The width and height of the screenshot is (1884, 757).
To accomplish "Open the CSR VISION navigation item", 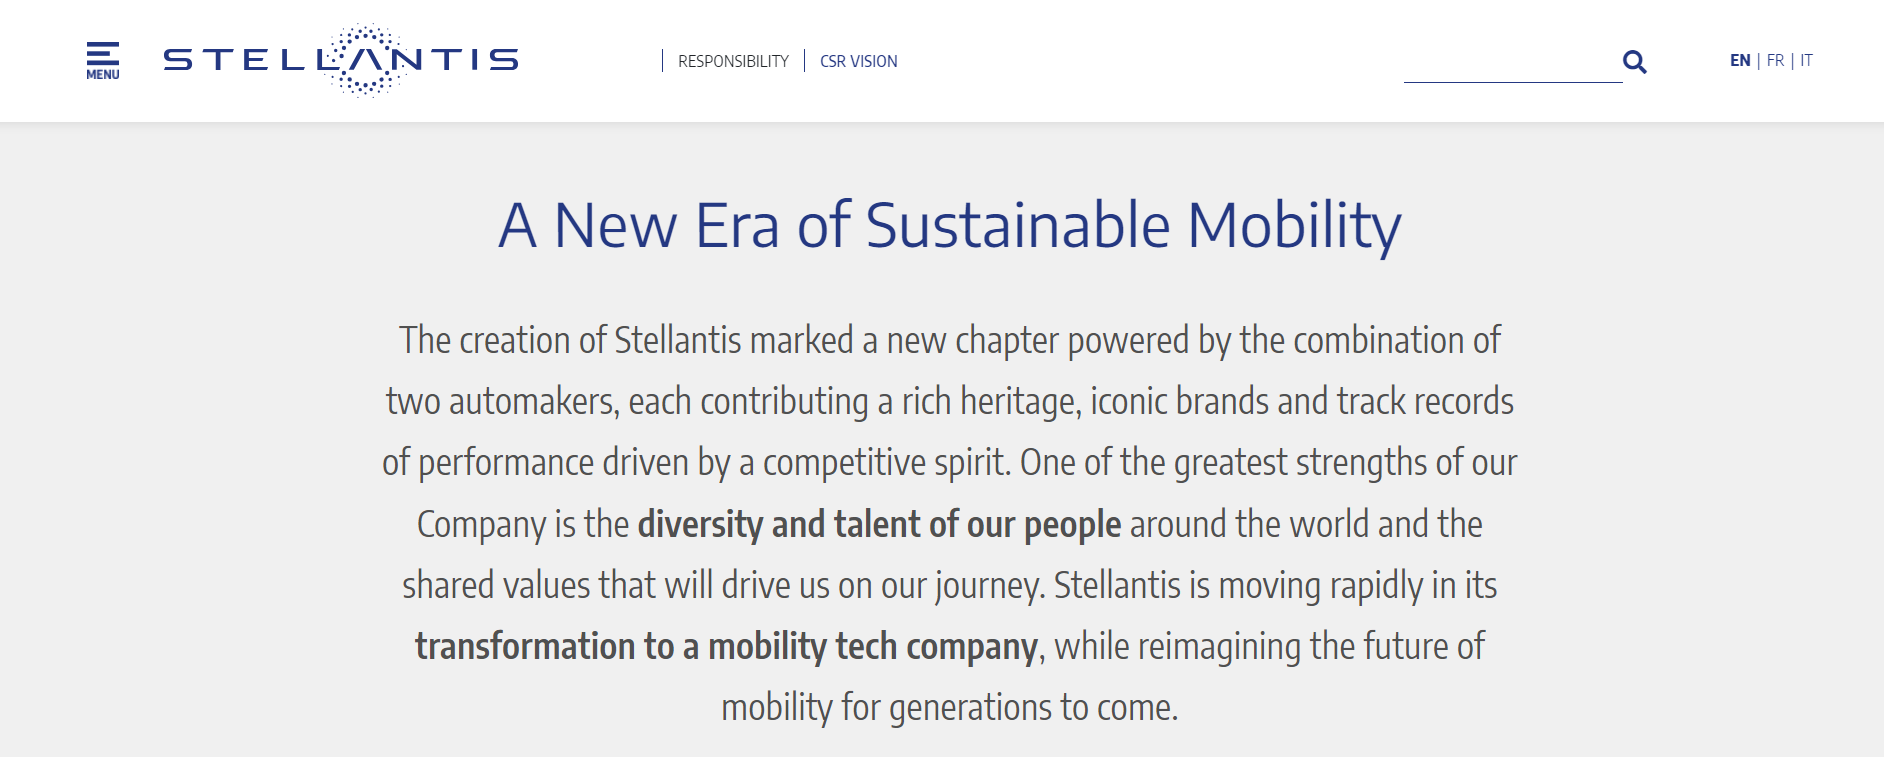I will coord(858,61).
